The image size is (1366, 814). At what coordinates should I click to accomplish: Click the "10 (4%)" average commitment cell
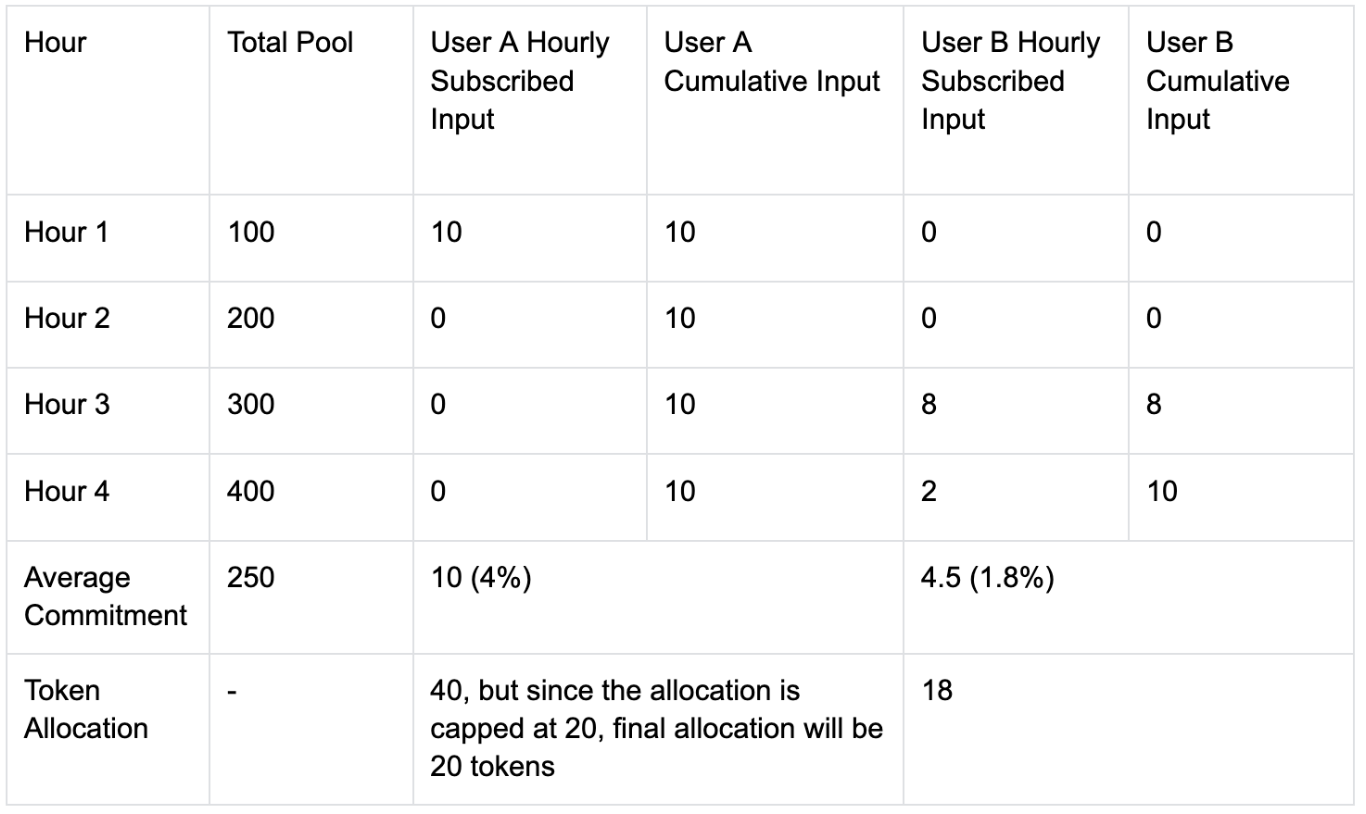[x=480, y=579]
